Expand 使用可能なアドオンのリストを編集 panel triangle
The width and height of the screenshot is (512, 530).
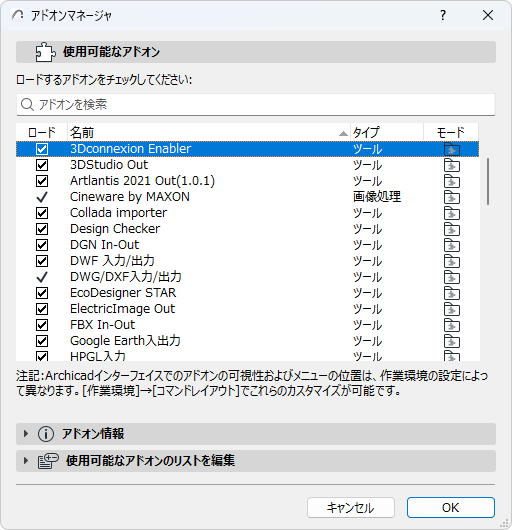[x=26, y=461]
